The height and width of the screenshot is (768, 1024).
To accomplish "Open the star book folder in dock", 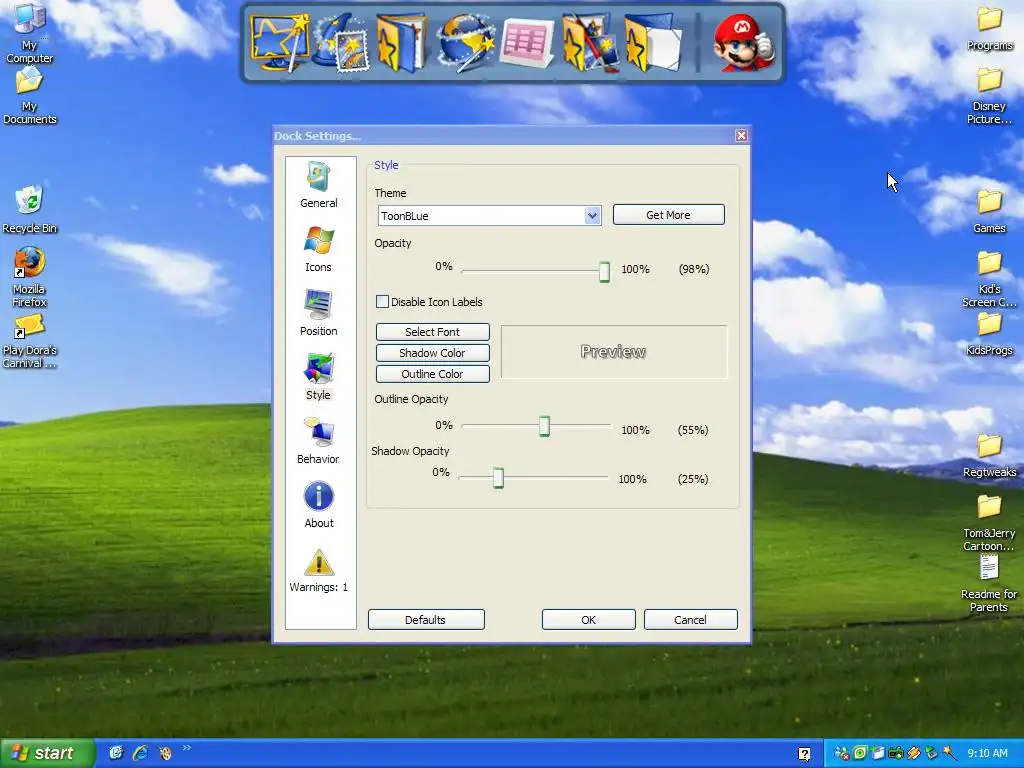I will (x=402, y=44).
